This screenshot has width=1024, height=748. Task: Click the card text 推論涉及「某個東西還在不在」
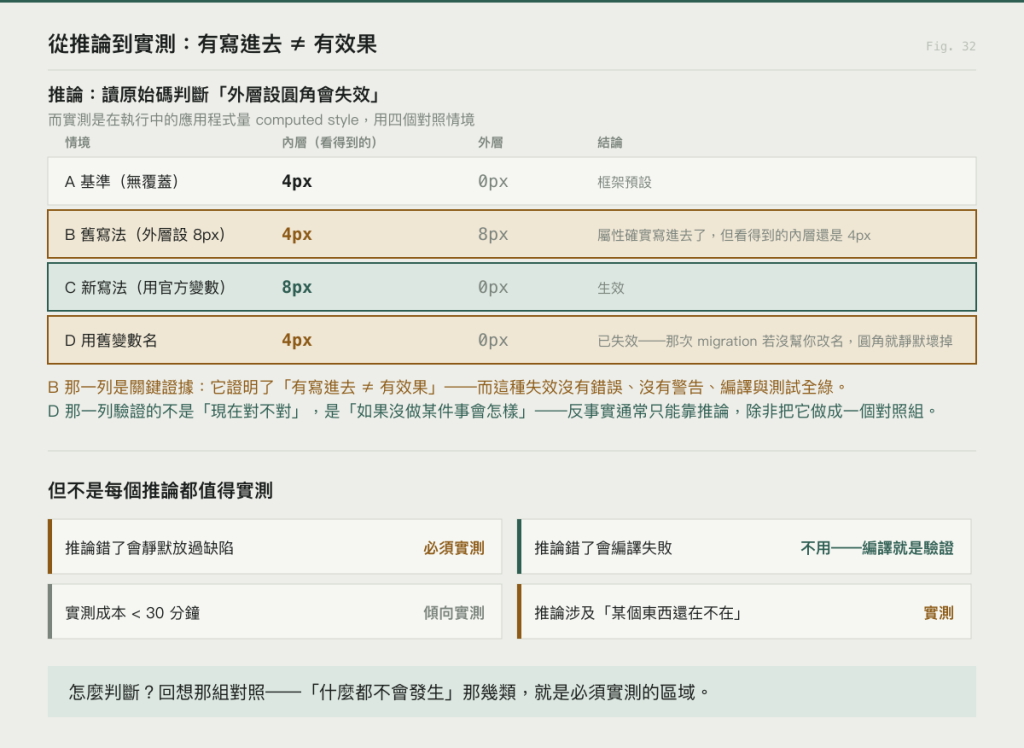pyautogui.click(x=638, y=613)
